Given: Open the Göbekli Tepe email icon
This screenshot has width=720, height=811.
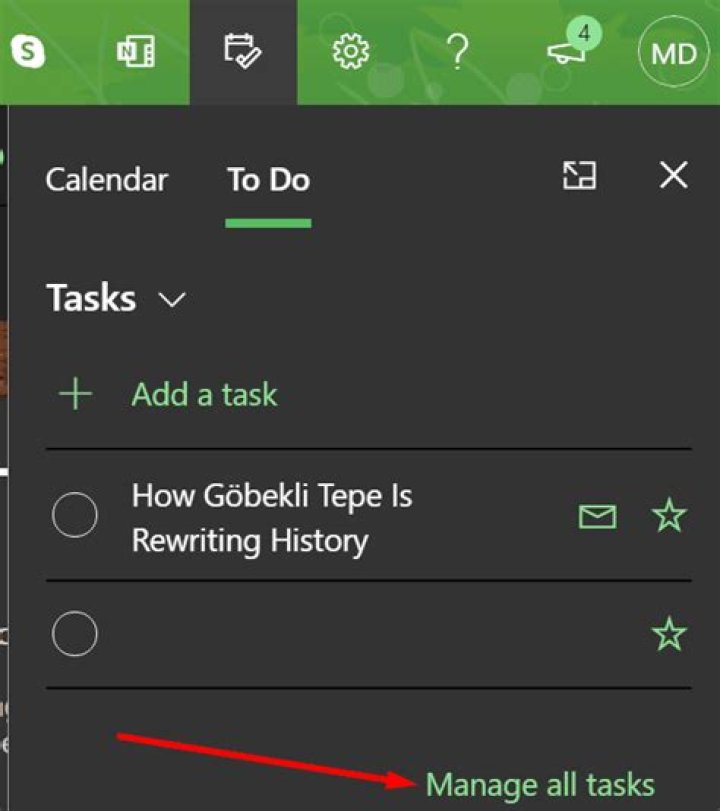Looking at the screenshot, I should click(597, 517).
